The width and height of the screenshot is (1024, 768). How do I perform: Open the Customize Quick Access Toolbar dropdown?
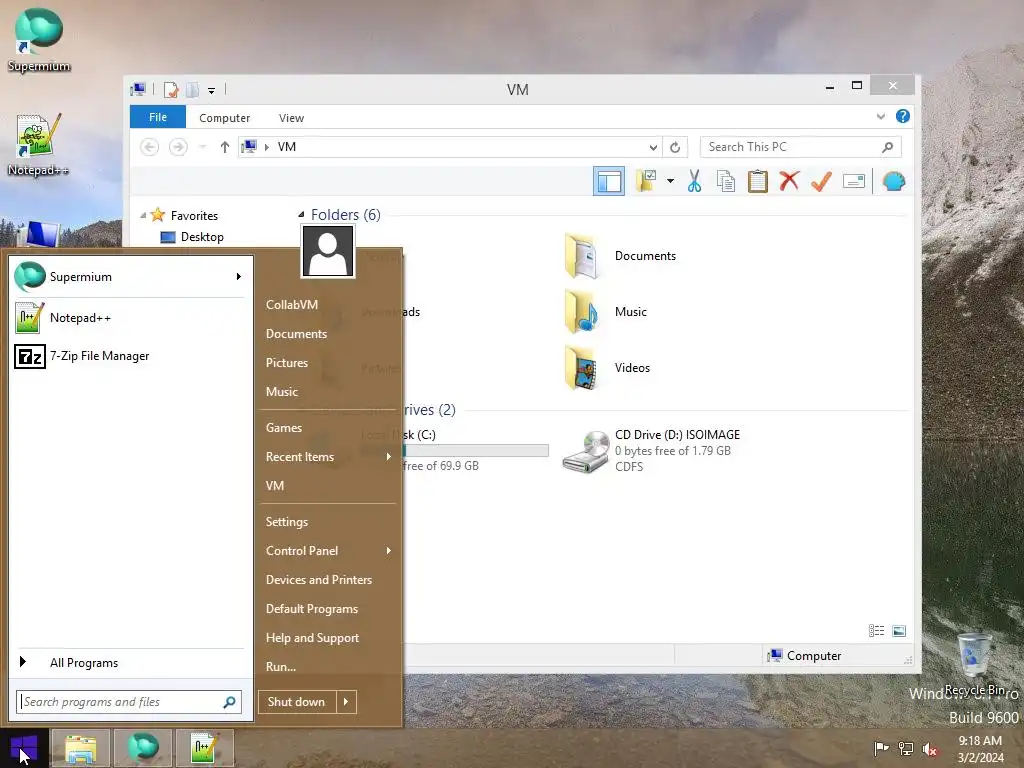click(x=212, y=90)
